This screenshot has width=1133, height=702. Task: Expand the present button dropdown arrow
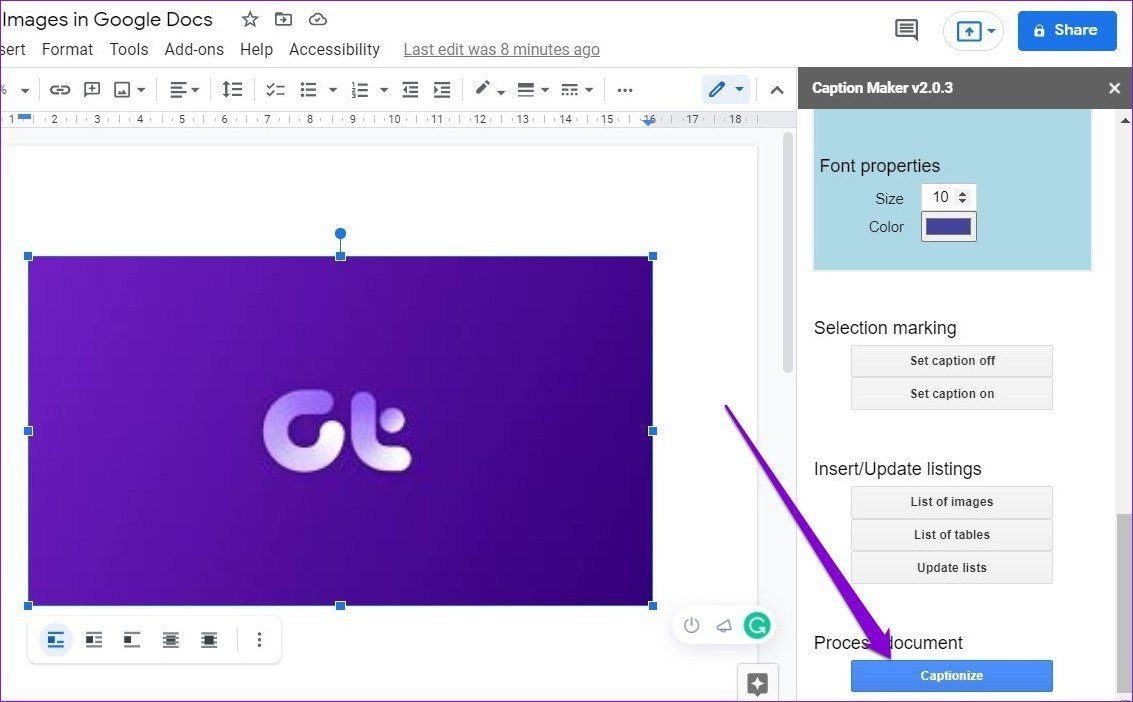(x=991, y=31)
